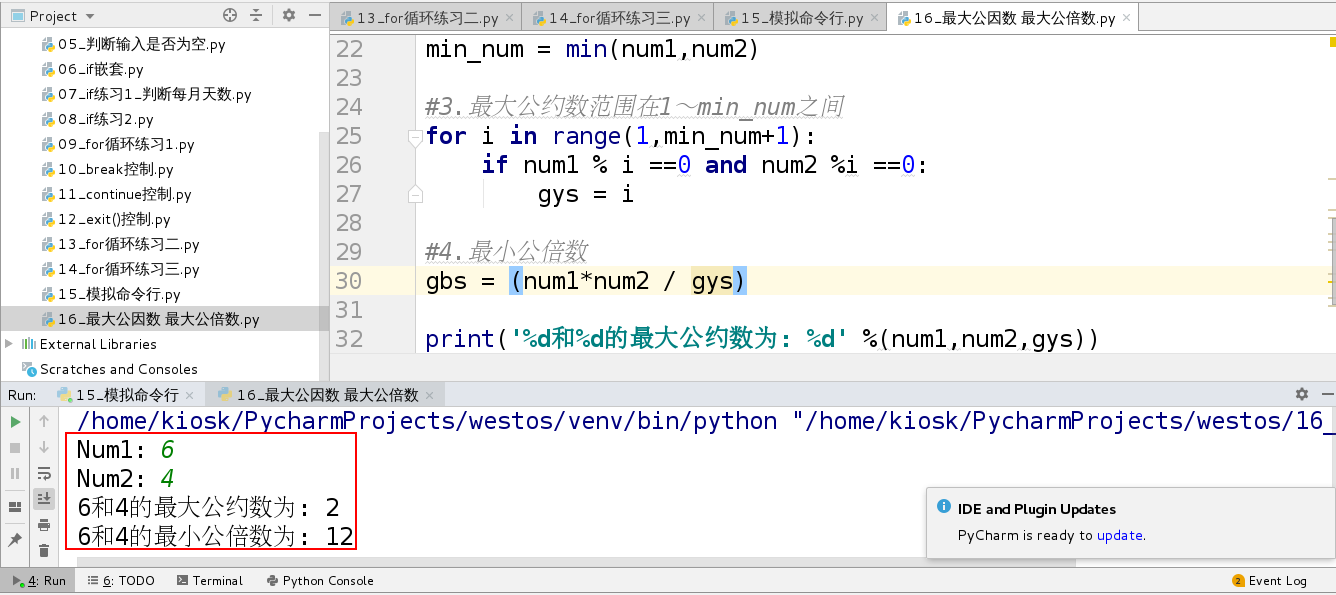The image size is (1336, 595).
Task: Open the 6: TODO tool window
Action: coord(122,580)
